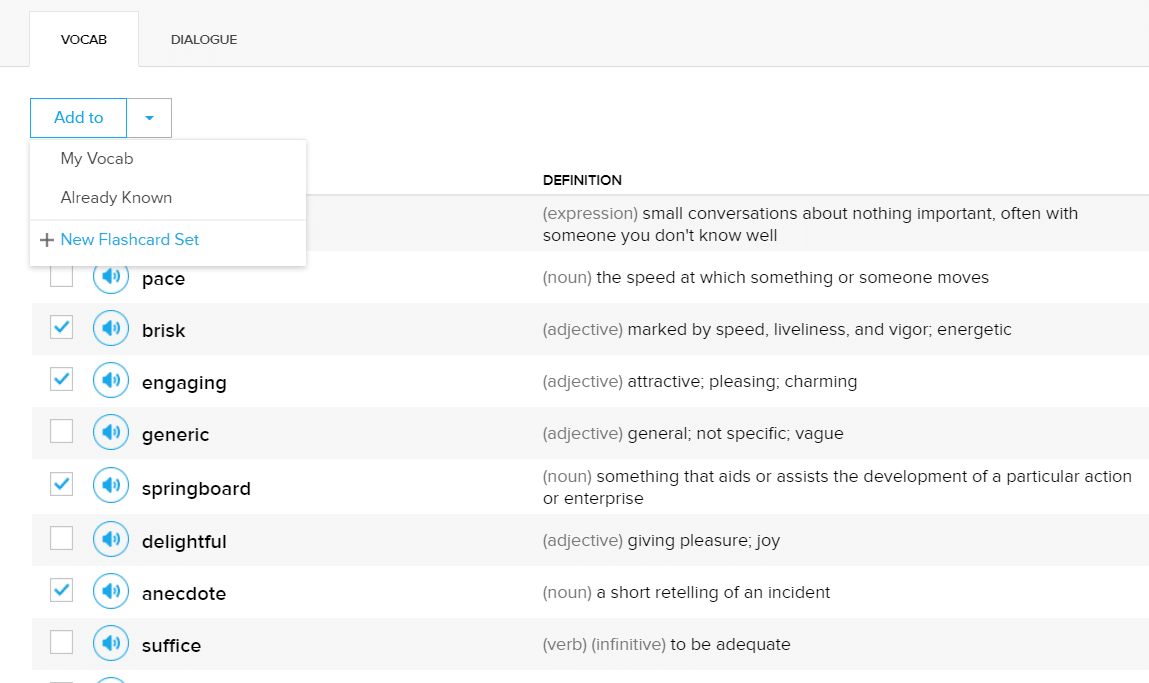Screen dimensions: 1149x683
Task: Uncheck the anecdote checkbox
Action: (x=62, y=591)
